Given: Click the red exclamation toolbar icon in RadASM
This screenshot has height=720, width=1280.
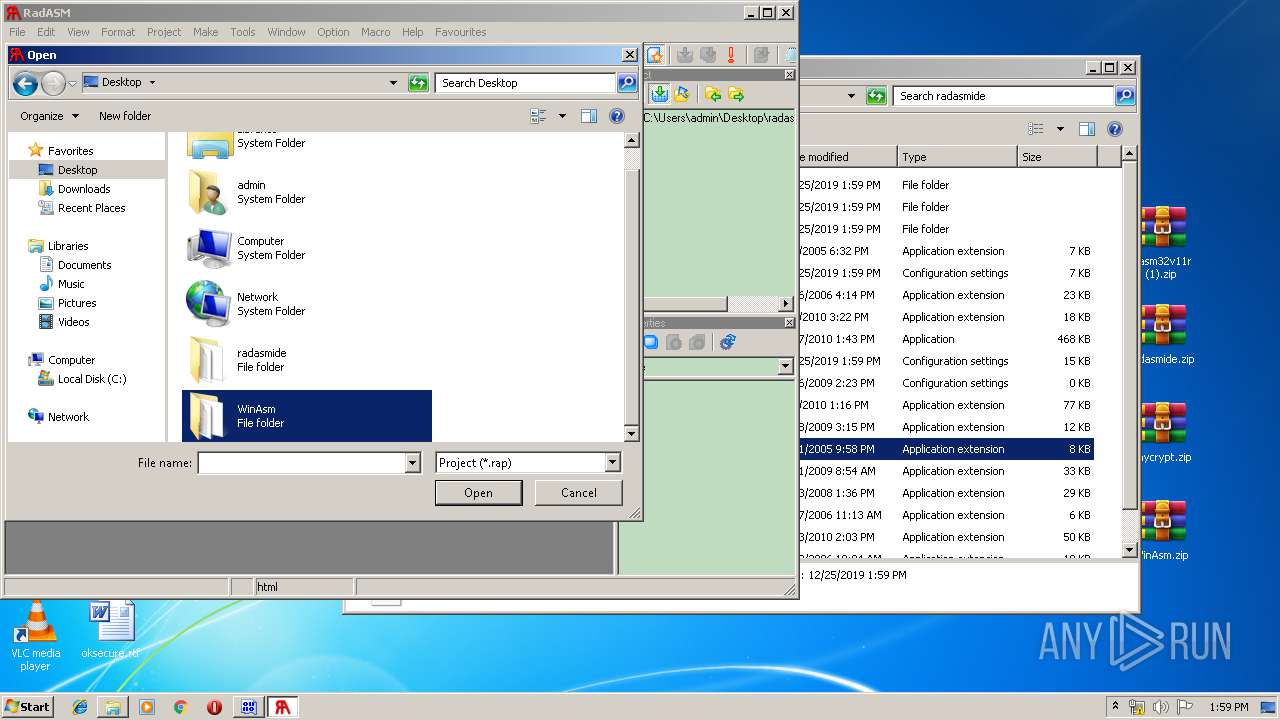Looking at the screenshot, I should (732, 55).
